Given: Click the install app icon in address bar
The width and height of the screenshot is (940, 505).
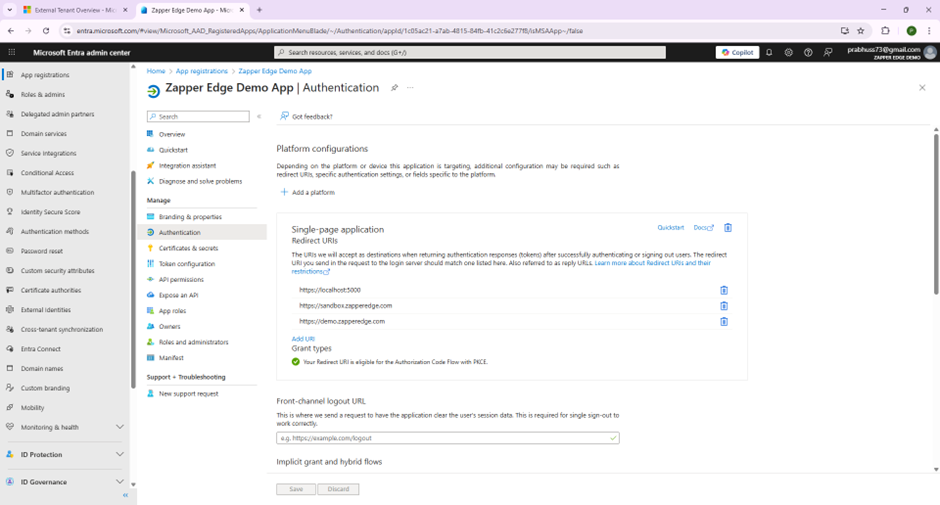Looking at the screenshot, I should point(845,31).
